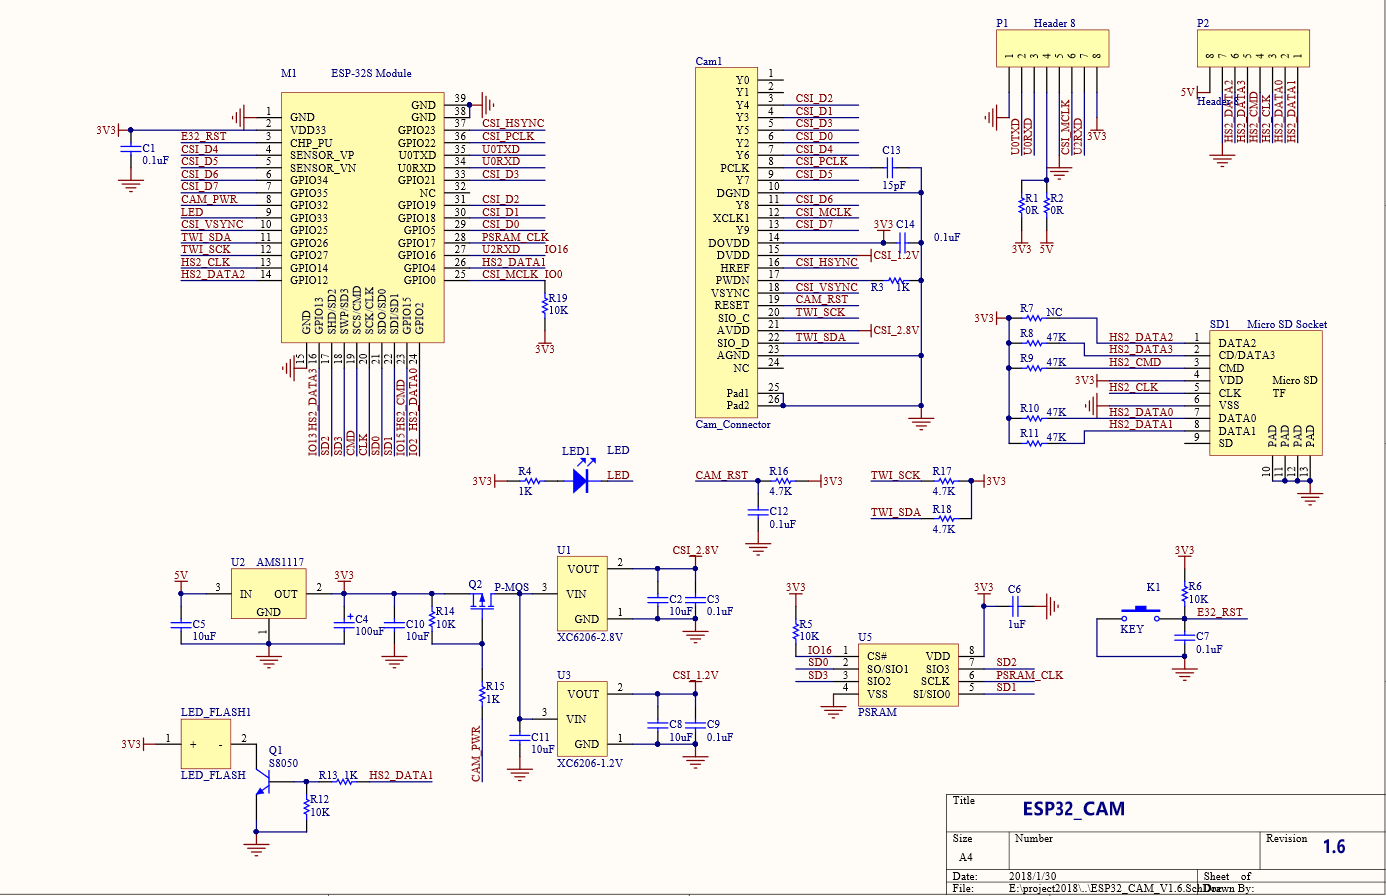This screenshot has height=896, width=1386.
Task: Click the "LED_FLASH1" designator
Action: tap(216, 712)
